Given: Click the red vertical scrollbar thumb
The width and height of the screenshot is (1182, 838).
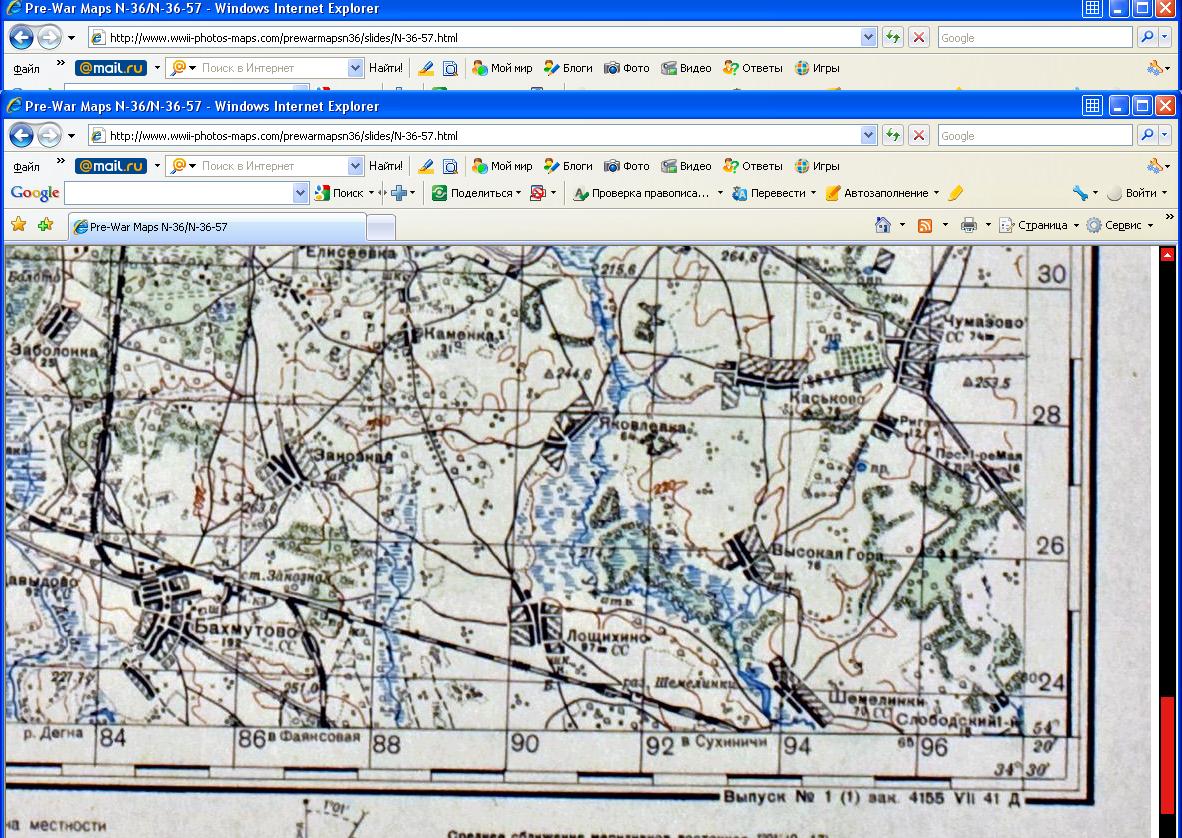Looking at the screenshot, I should (x=1167, y=755).
